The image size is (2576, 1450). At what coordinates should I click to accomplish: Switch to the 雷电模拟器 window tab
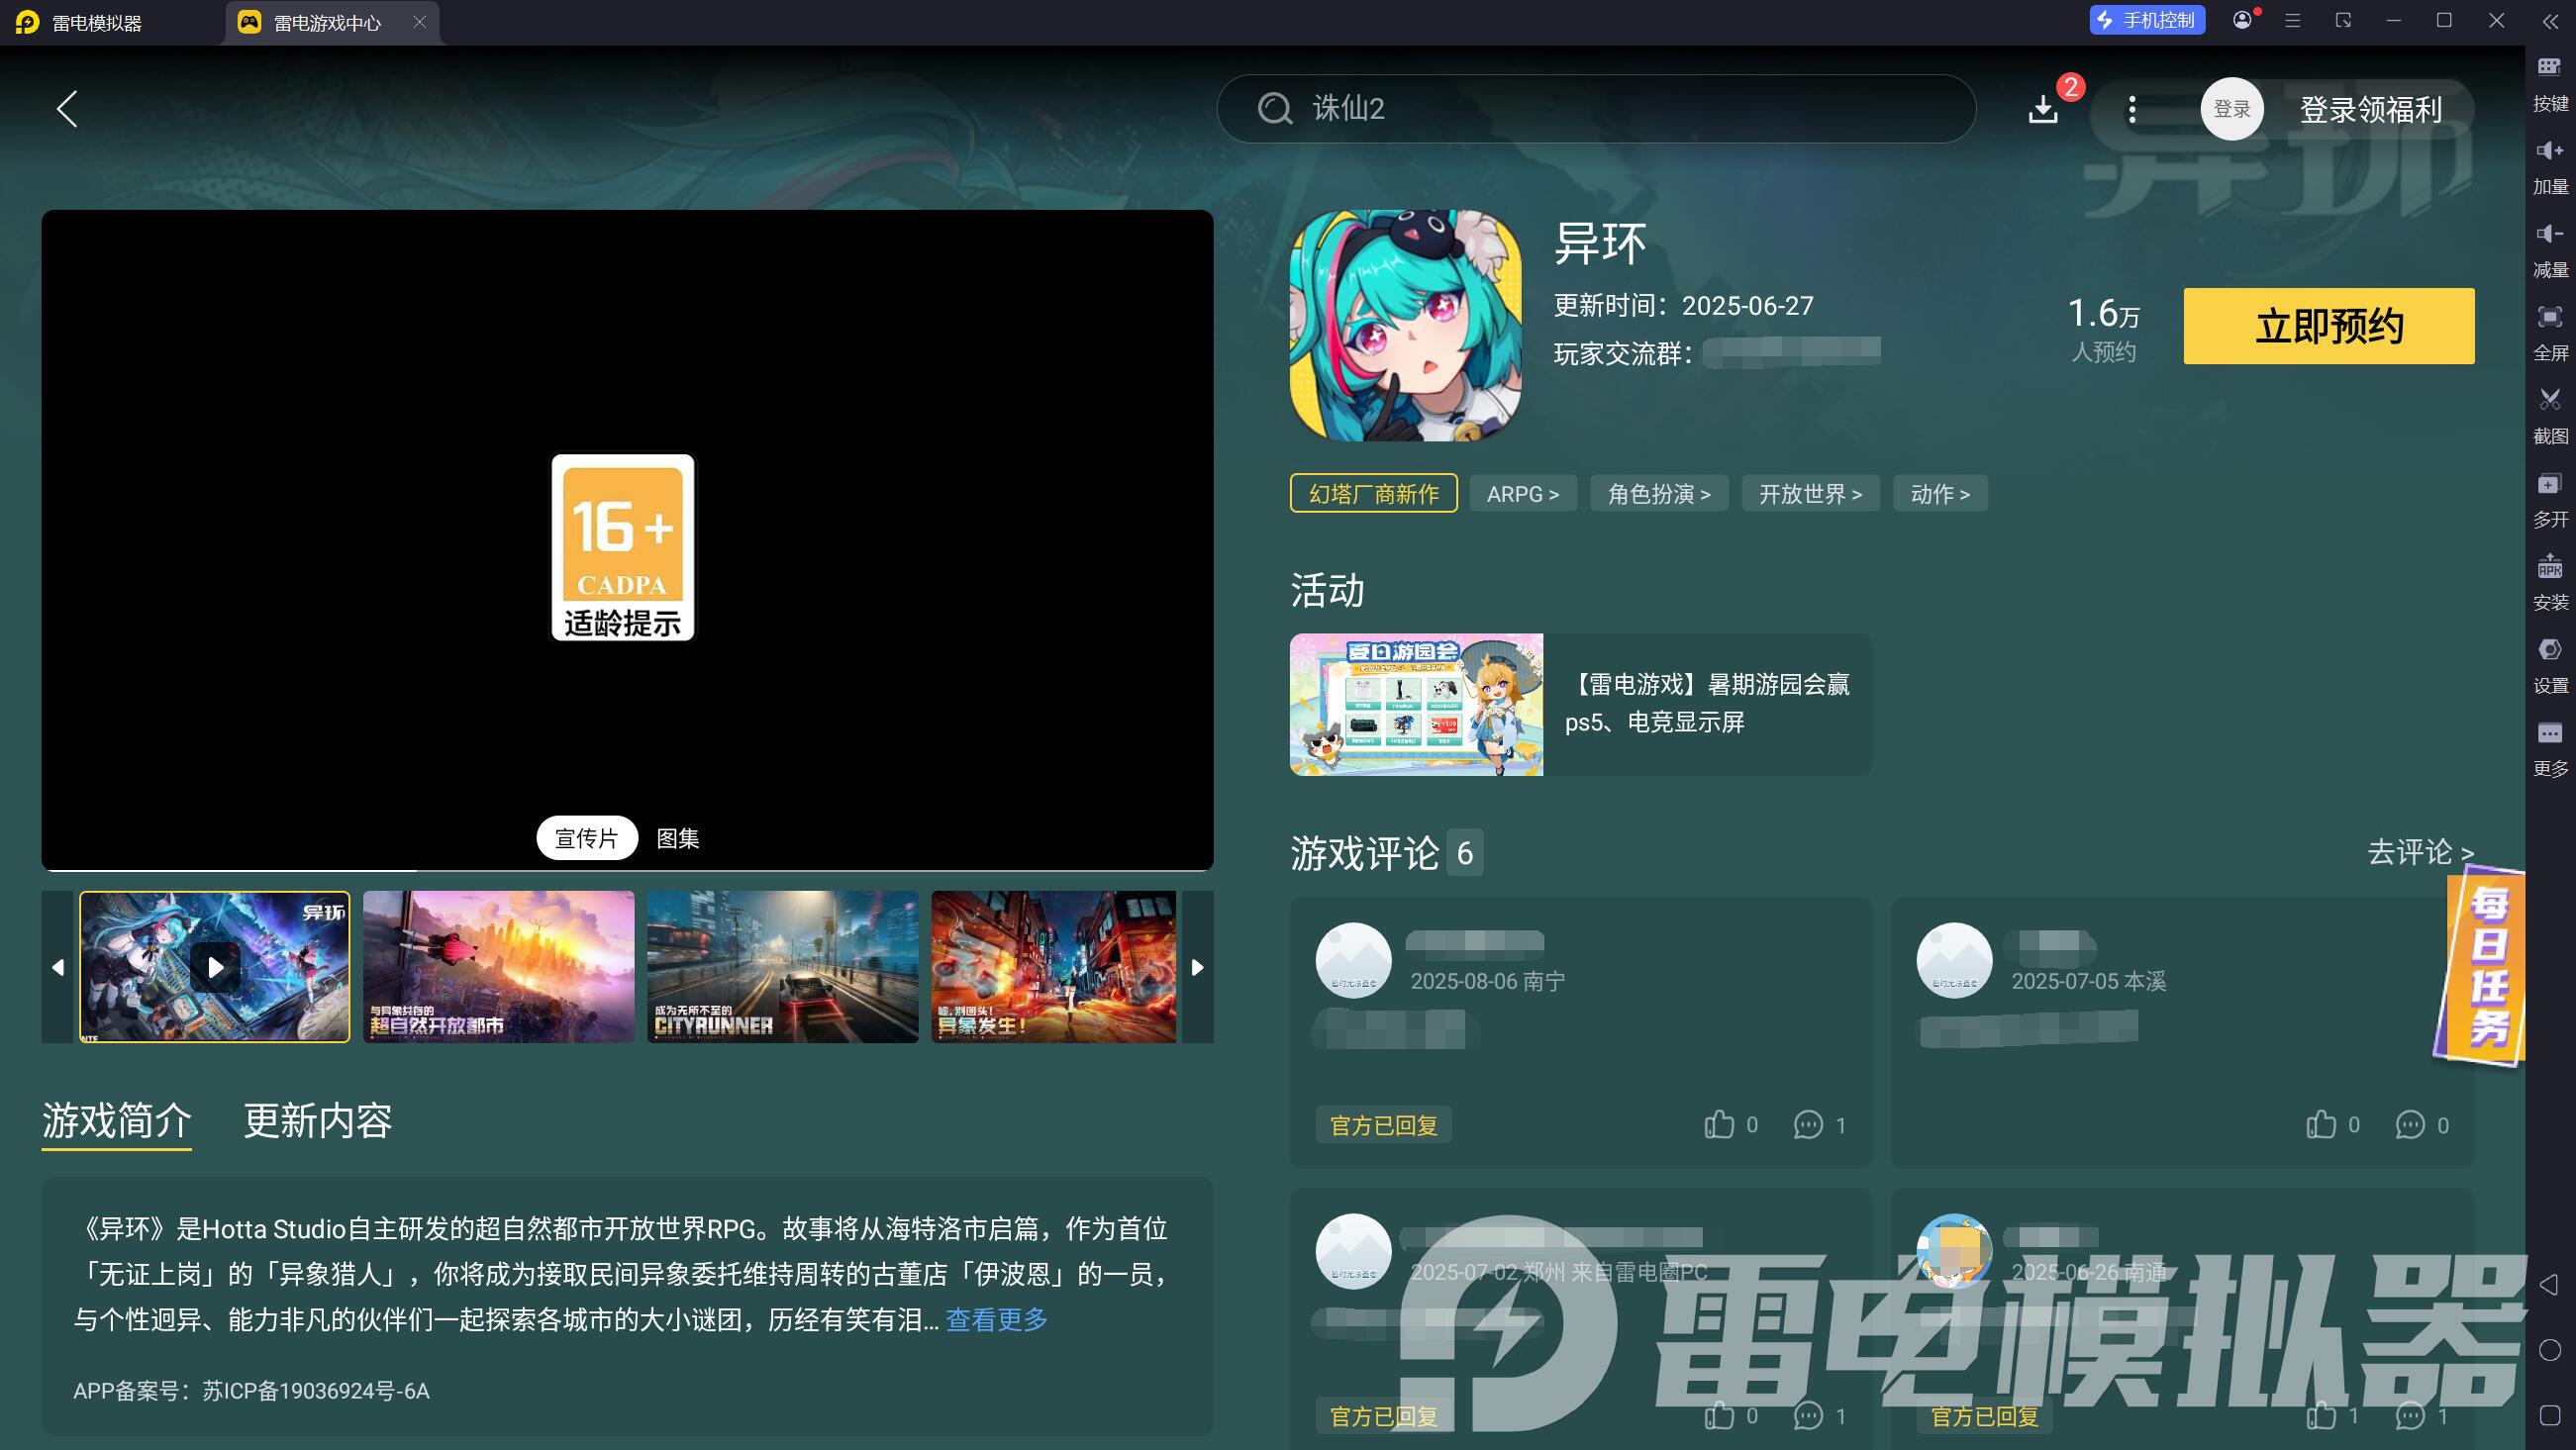tap(97, 22)
